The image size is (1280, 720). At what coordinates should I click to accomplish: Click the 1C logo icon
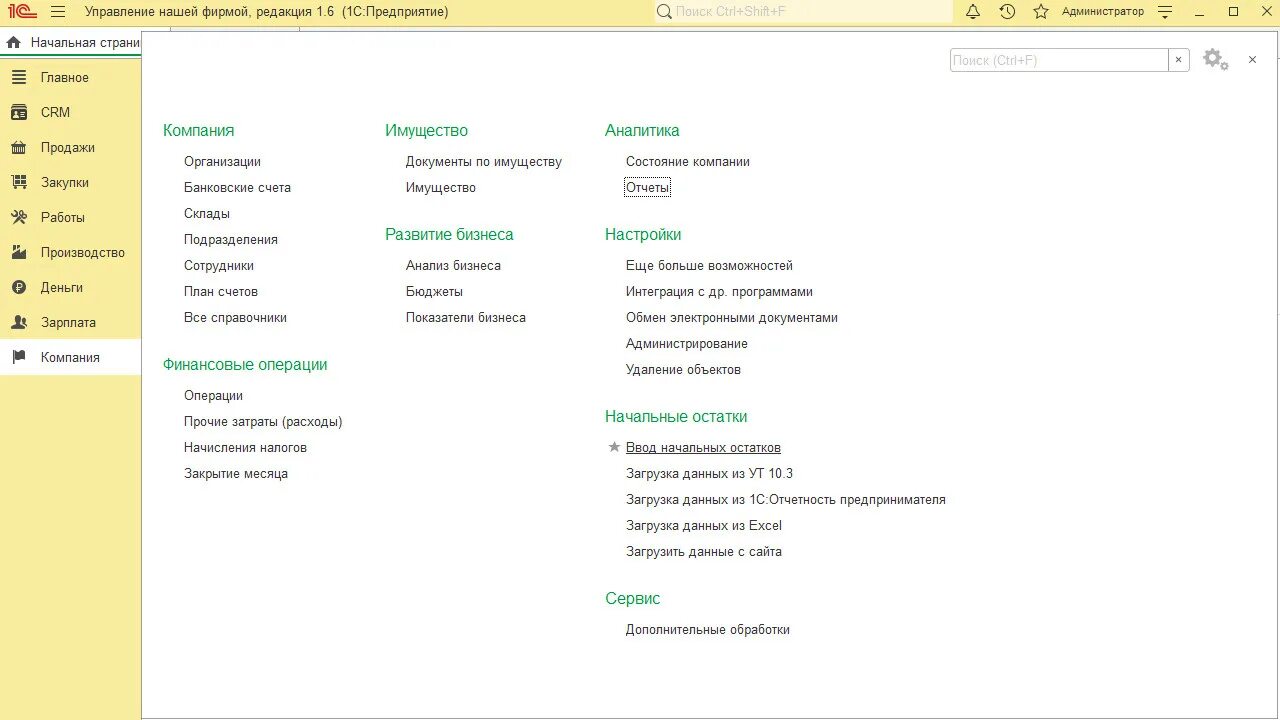tap(21, 12)
